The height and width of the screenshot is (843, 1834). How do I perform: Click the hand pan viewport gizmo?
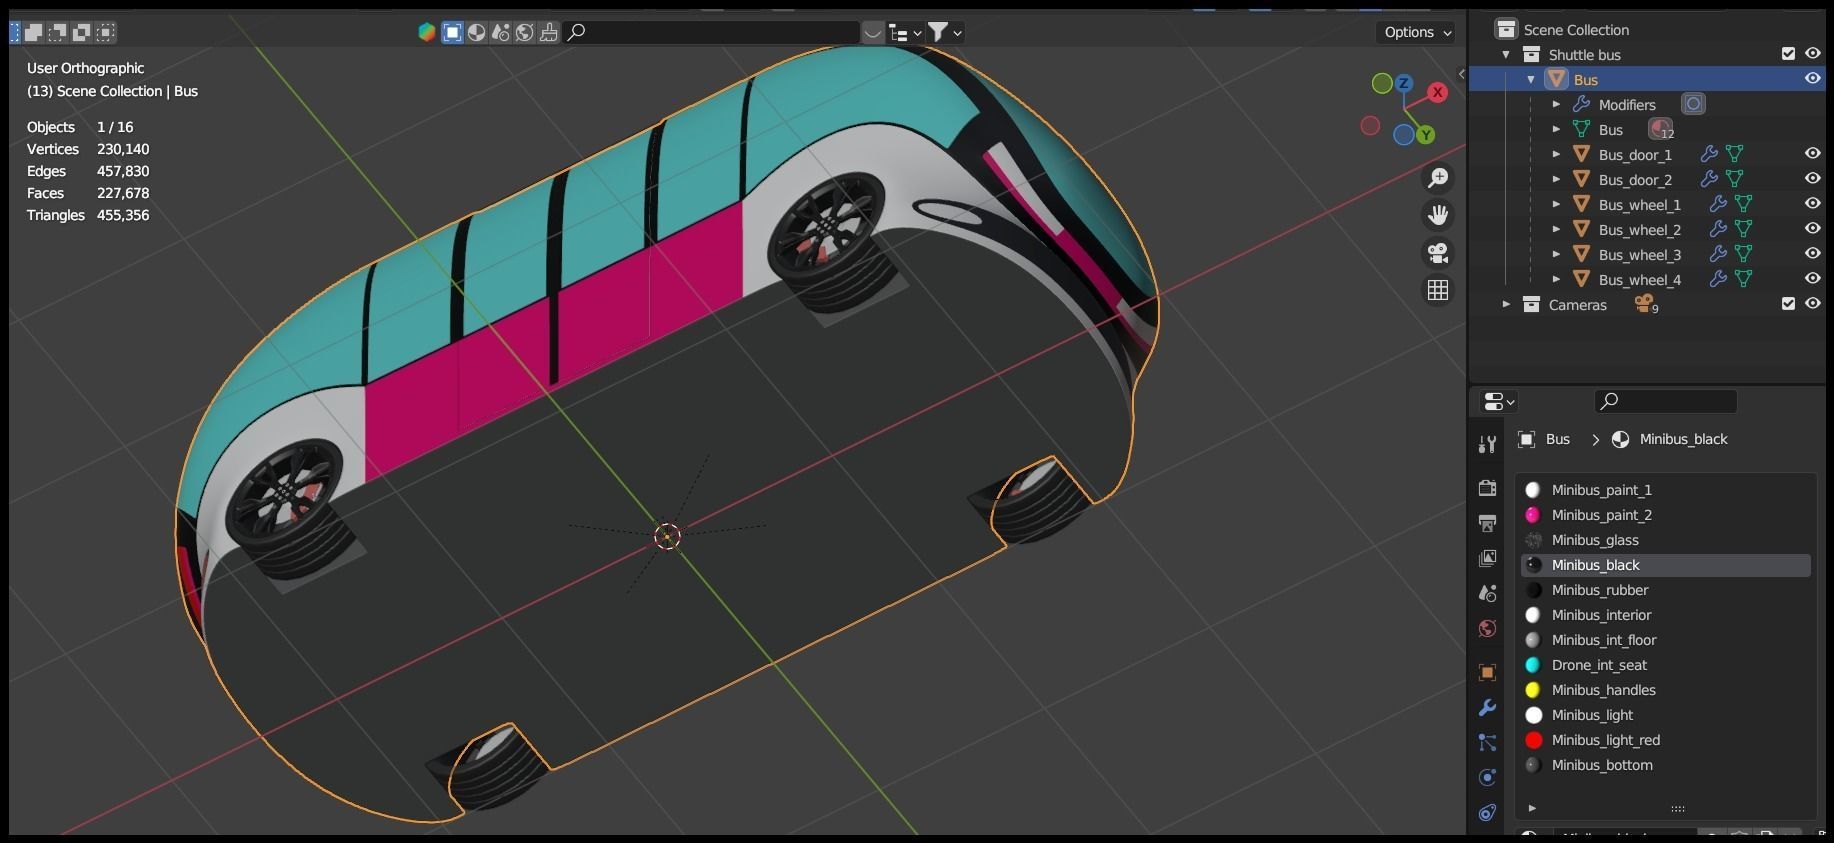(x=1438, y=215)
